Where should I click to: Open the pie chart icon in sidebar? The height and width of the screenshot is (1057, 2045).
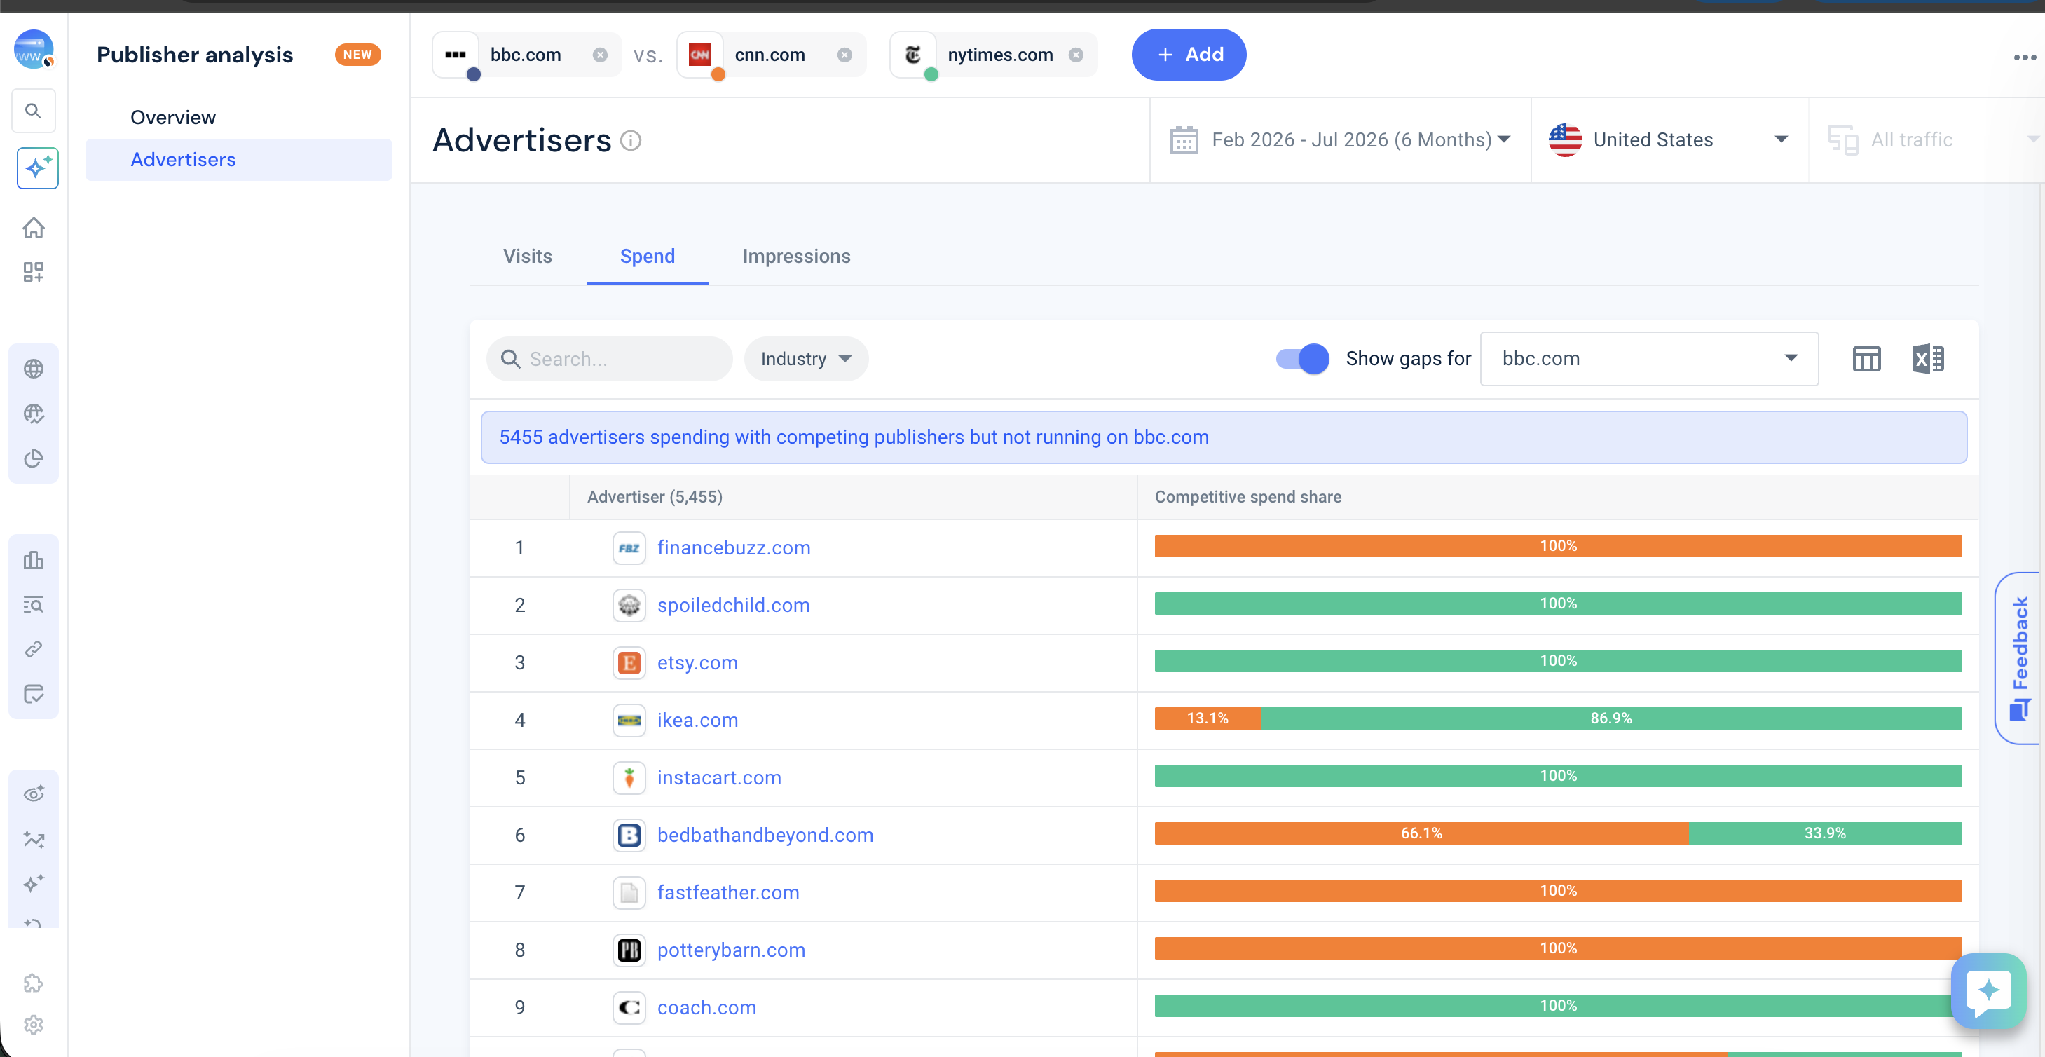pyautogui.click(x=34, y=459)
